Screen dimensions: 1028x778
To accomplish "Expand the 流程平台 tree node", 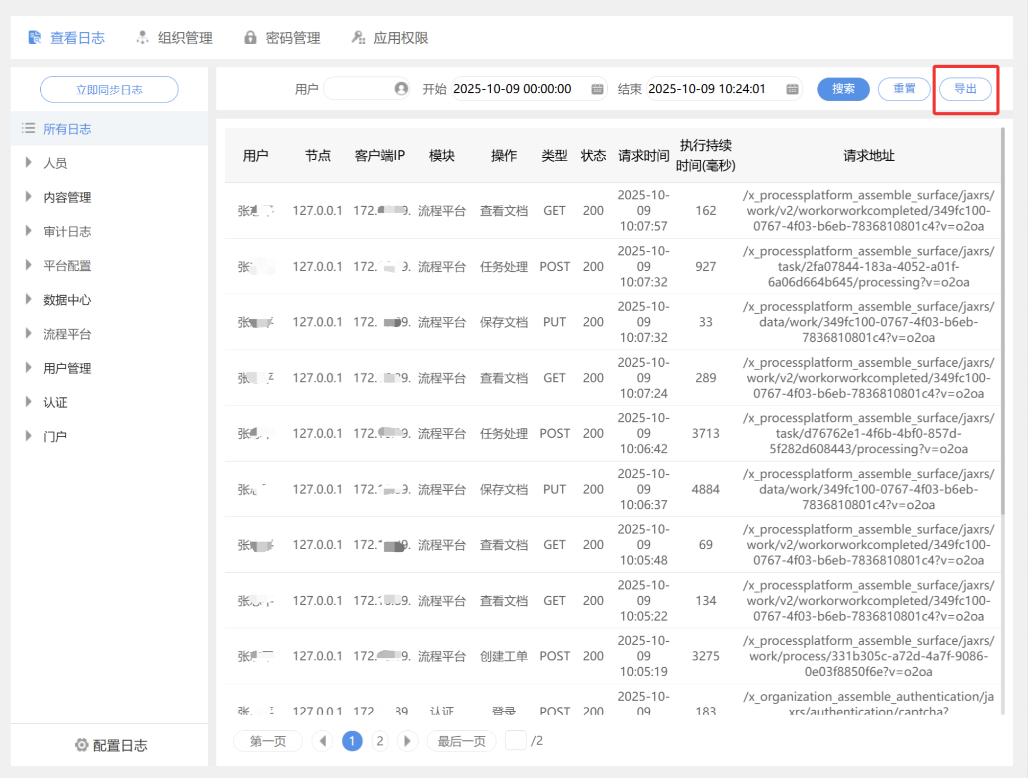I will pyautogui.click(x=29, y=334).
